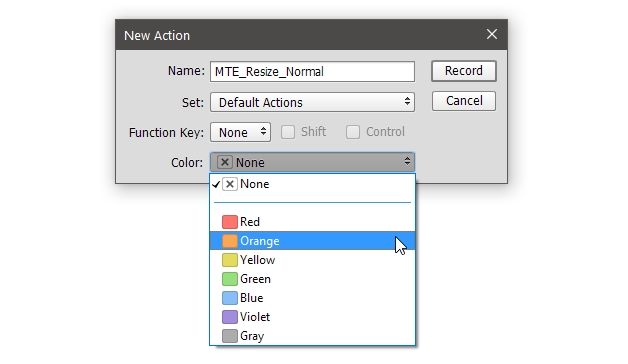The image size is (628, 364).
Task: Choose Green from the color list
Action: coord(312,279)
